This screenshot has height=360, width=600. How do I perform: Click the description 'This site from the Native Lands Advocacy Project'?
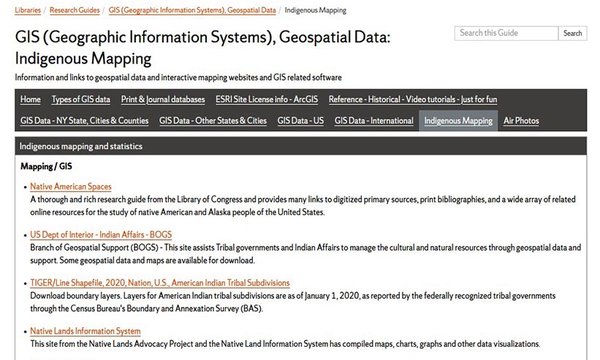point(285,344)
